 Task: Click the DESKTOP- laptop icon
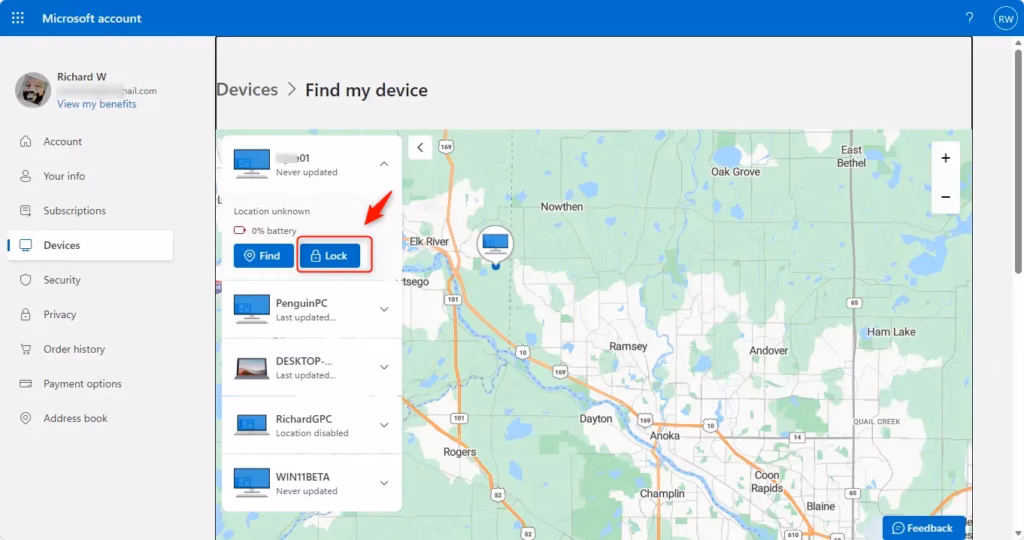point(251,368)
